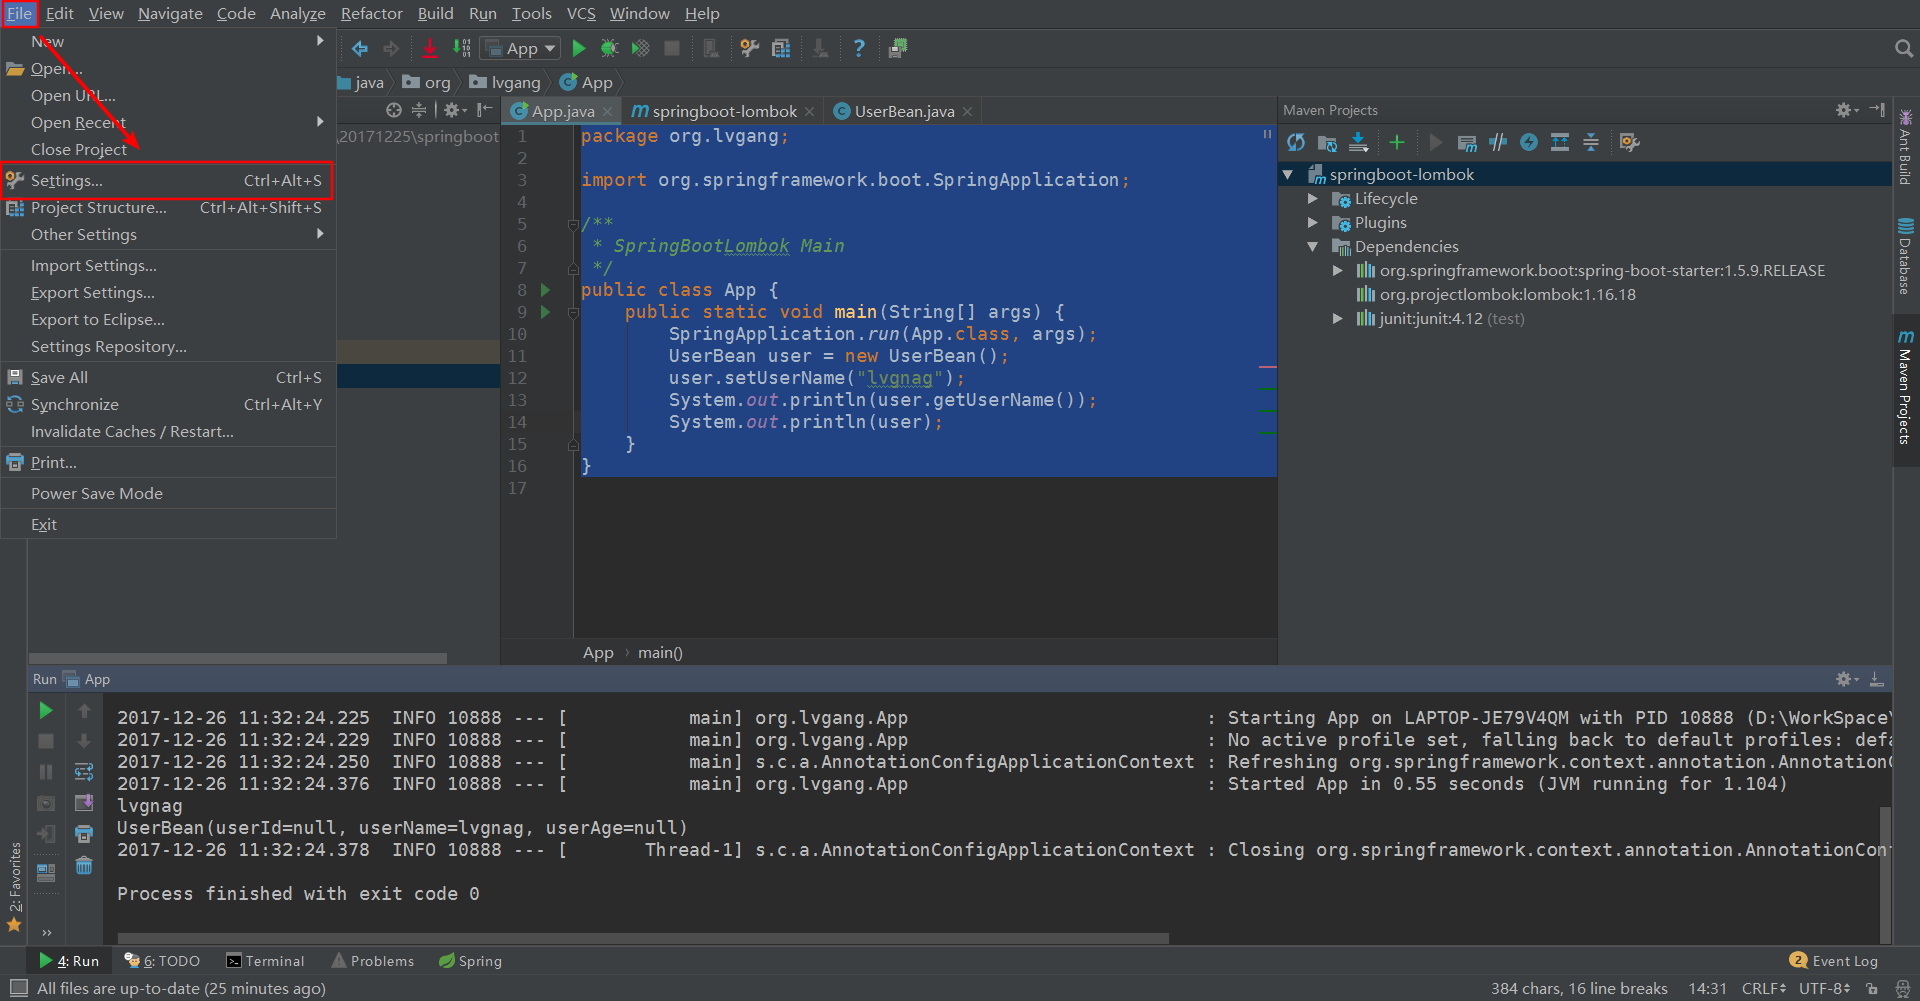Viewport: 1920px width, 1001px height.
Task: Expand the Plugins node
Action: [1313, 223]
